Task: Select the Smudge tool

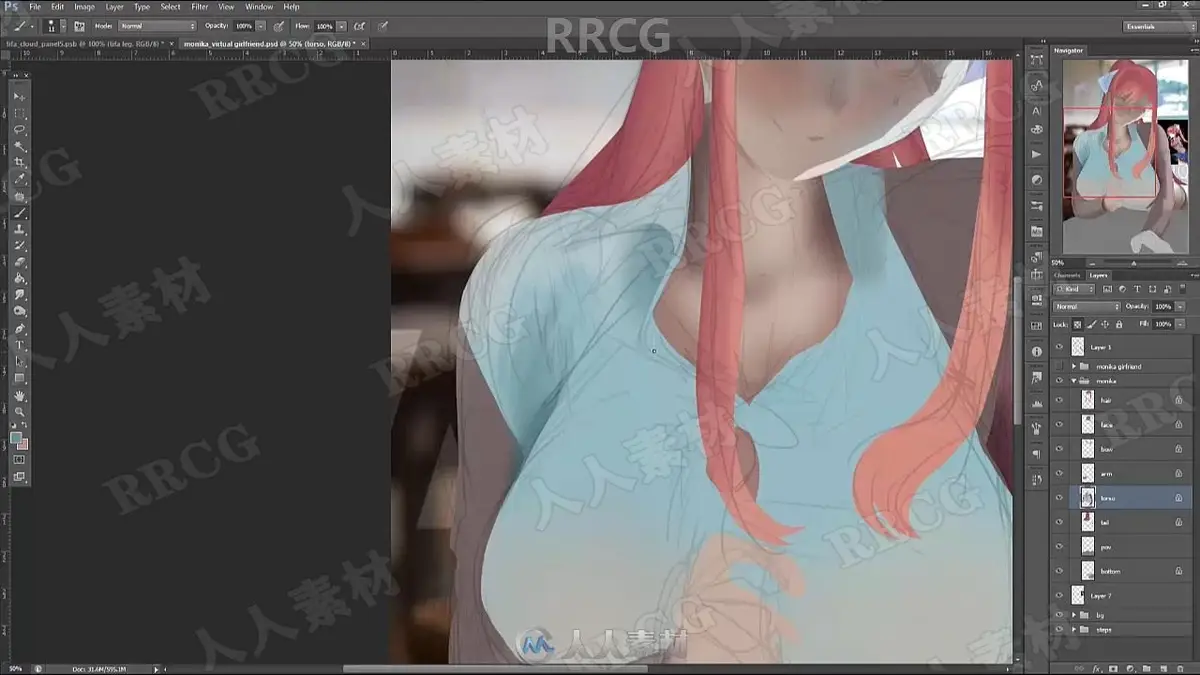Action: pyautogui.click(x=19, y=295)
